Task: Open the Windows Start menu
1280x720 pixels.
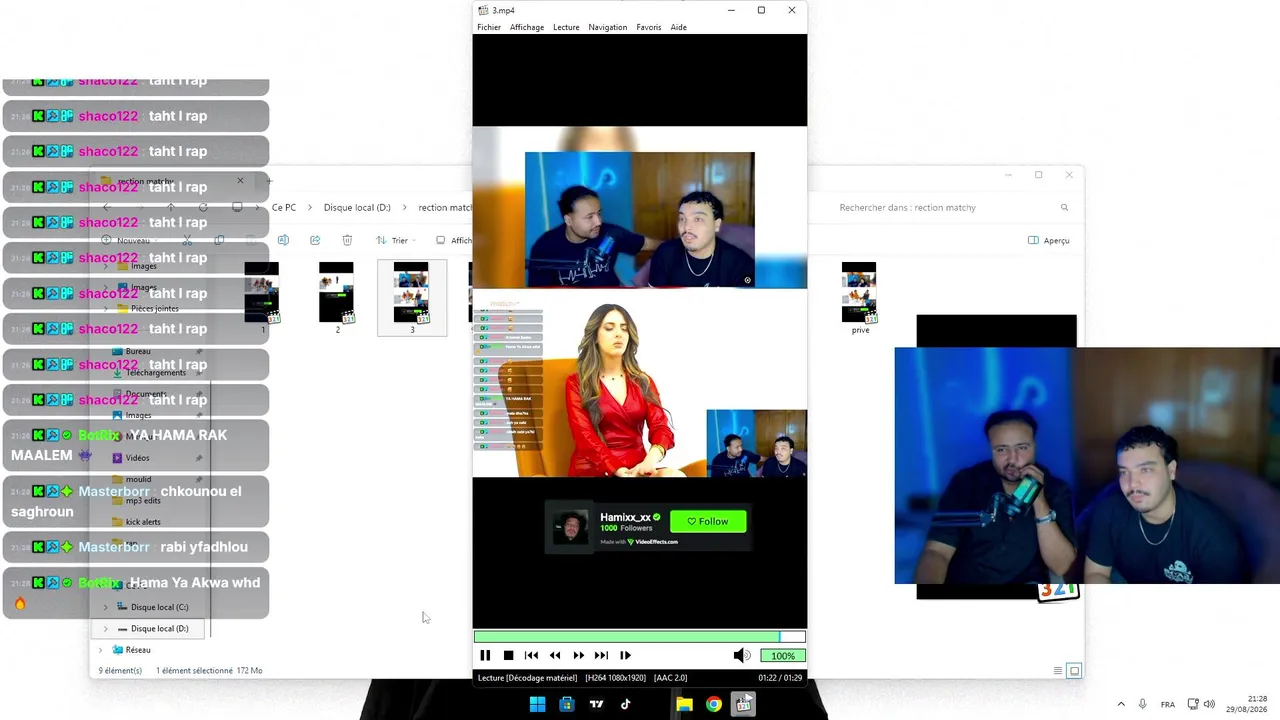Action: pos(537,704)
